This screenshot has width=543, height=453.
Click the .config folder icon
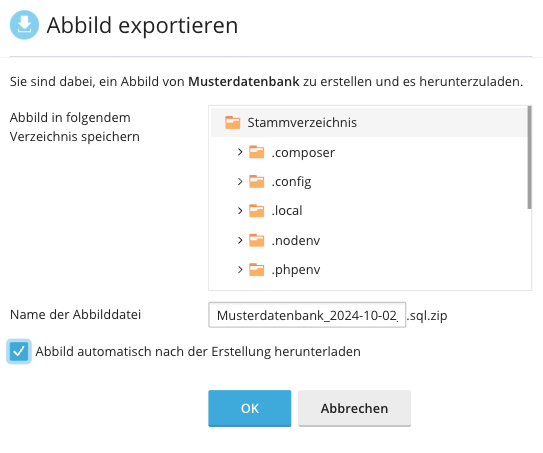click(x=257, y=181)
